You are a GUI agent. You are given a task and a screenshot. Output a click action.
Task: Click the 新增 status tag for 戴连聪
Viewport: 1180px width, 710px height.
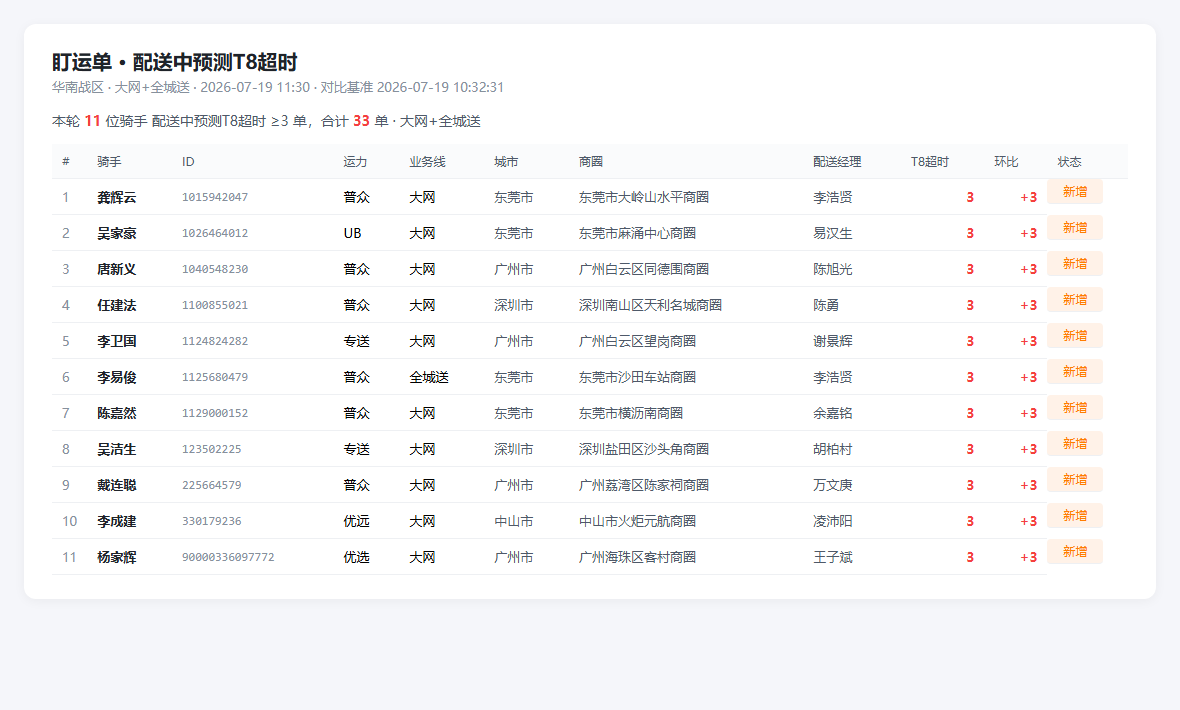pyautogui.click(x=1075, y=480)
